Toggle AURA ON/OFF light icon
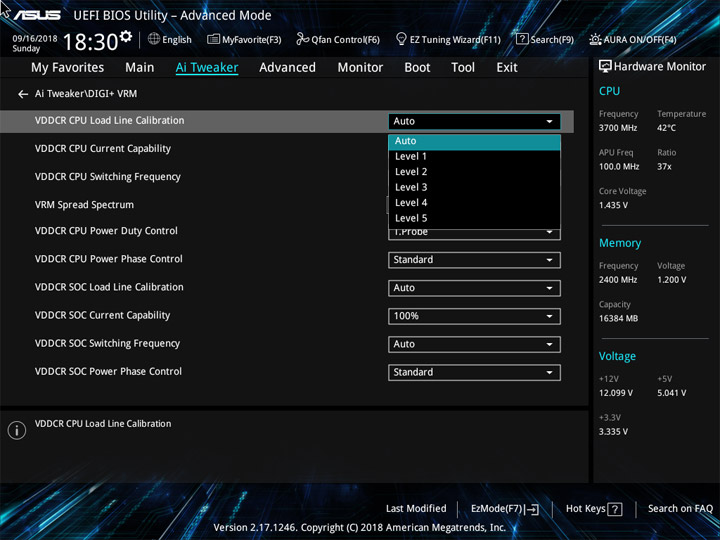Image resolution: width=720 pixels, height=540 pixels. click(x=595, y=39)
